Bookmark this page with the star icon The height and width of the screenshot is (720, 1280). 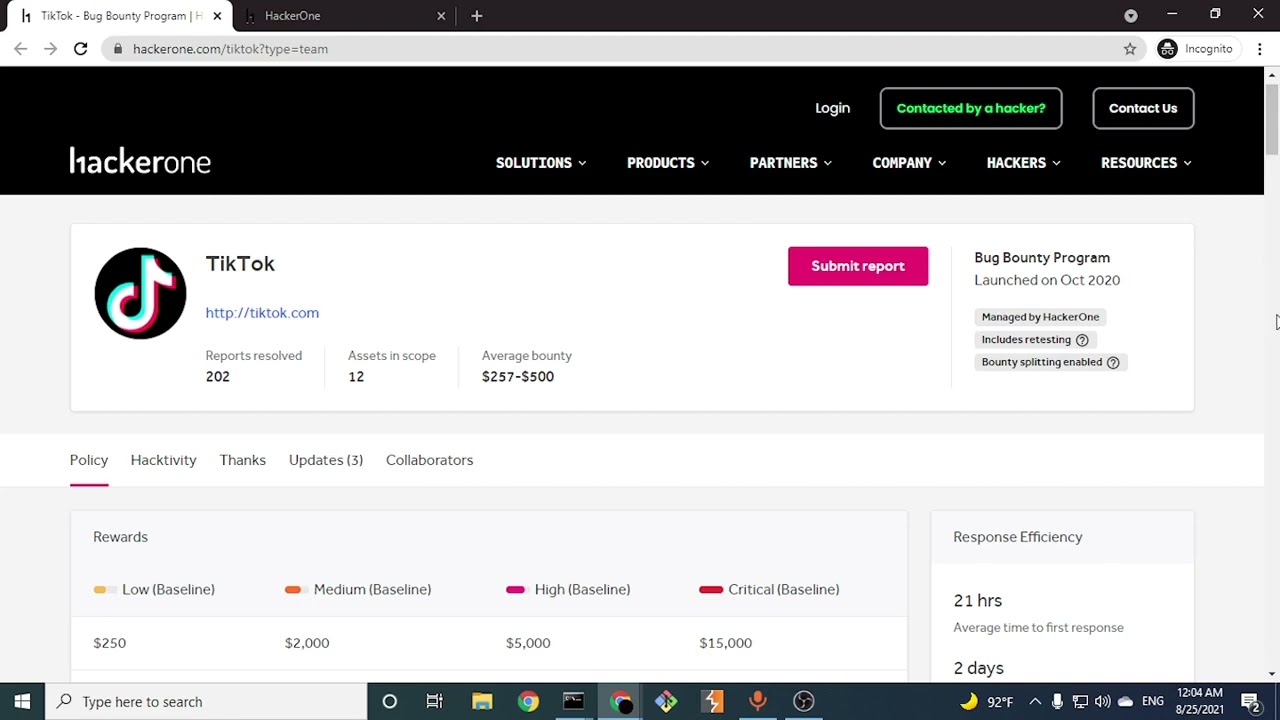(1130, 49)
